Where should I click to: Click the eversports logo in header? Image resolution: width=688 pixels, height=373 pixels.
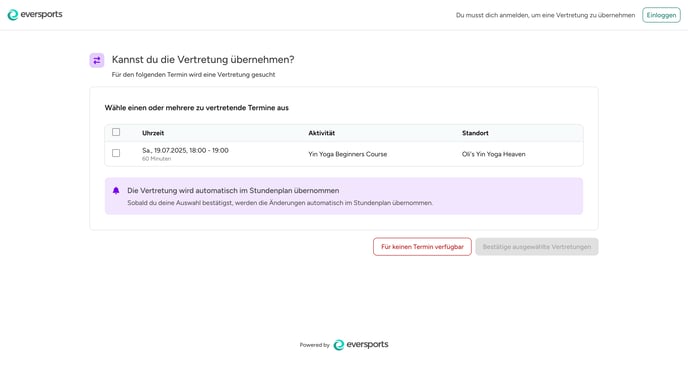point(35,14)
